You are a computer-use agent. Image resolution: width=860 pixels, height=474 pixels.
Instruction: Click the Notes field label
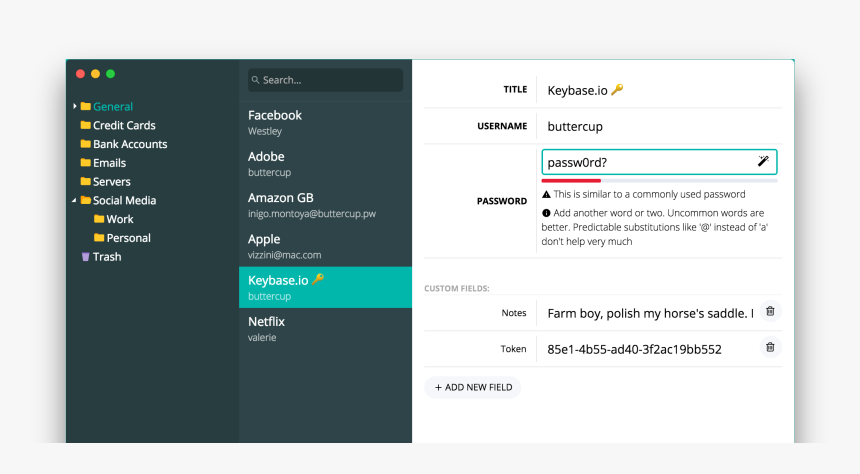tap(514, 313)
